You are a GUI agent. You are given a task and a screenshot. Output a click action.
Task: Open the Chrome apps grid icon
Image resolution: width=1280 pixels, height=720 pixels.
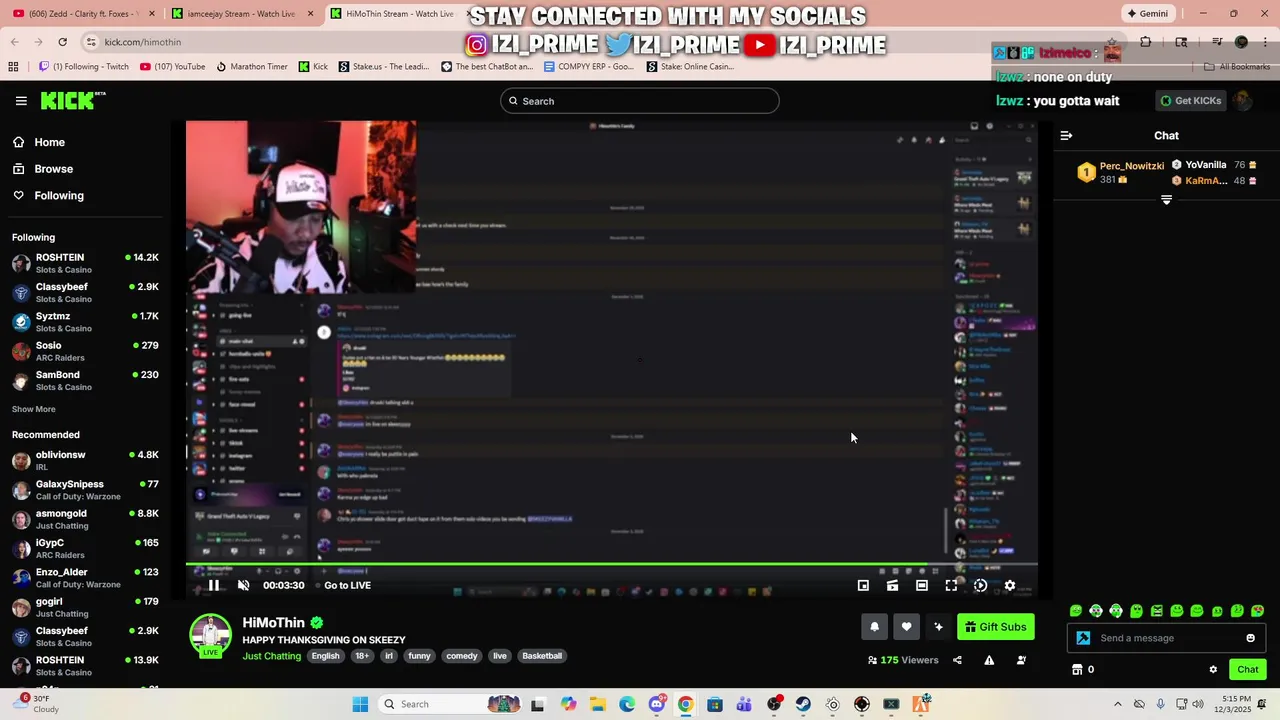(x=13, y=67)
